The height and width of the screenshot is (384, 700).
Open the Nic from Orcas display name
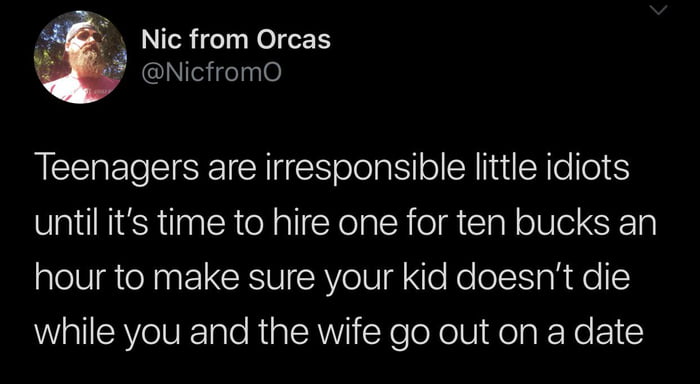(x=236, y=39)
